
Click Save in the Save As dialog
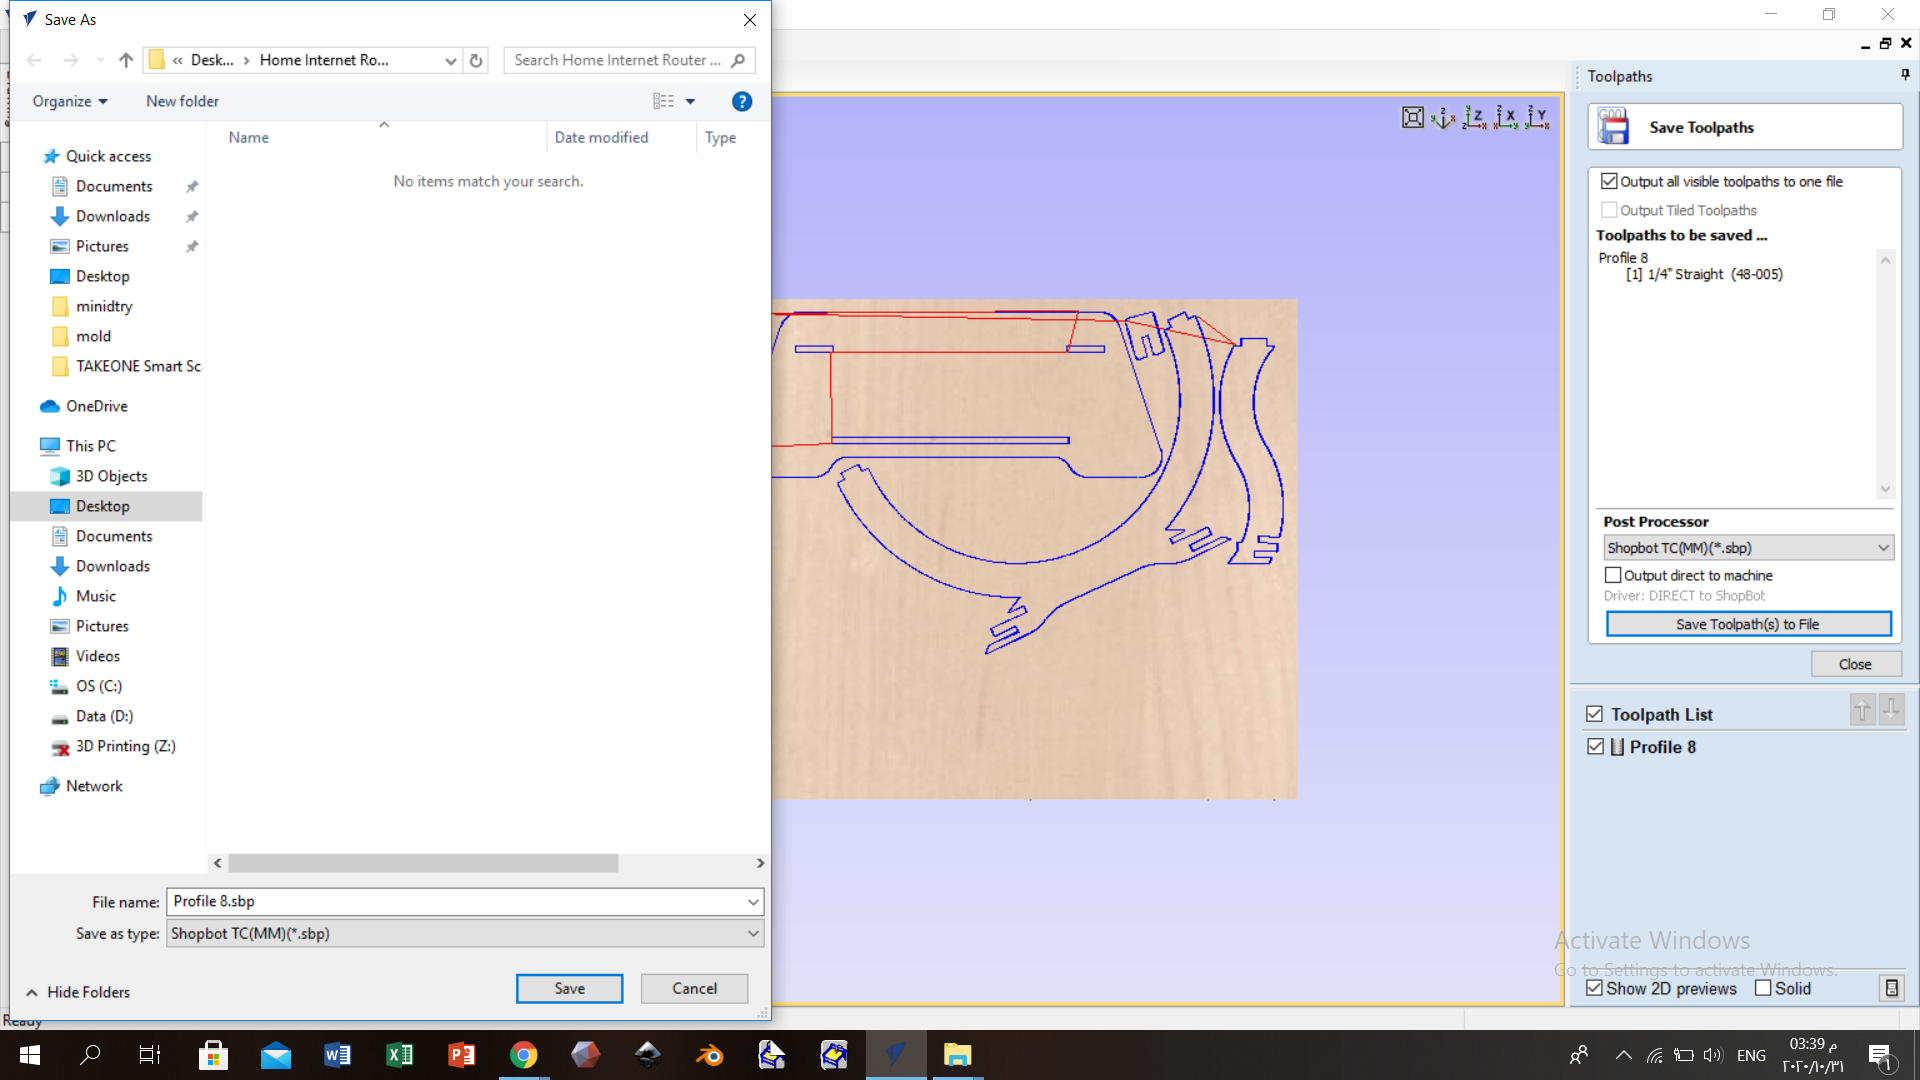pyautogui.click(x=569, y=988)
